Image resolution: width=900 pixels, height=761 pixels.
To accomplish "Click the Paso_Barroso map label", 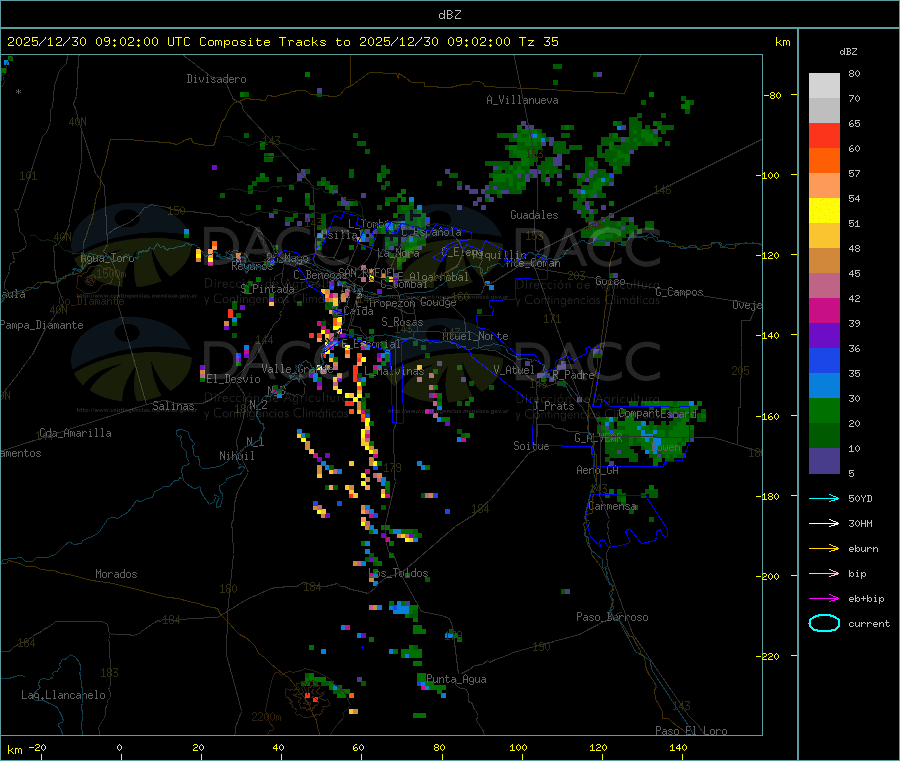I will click(x=612, y=617).
